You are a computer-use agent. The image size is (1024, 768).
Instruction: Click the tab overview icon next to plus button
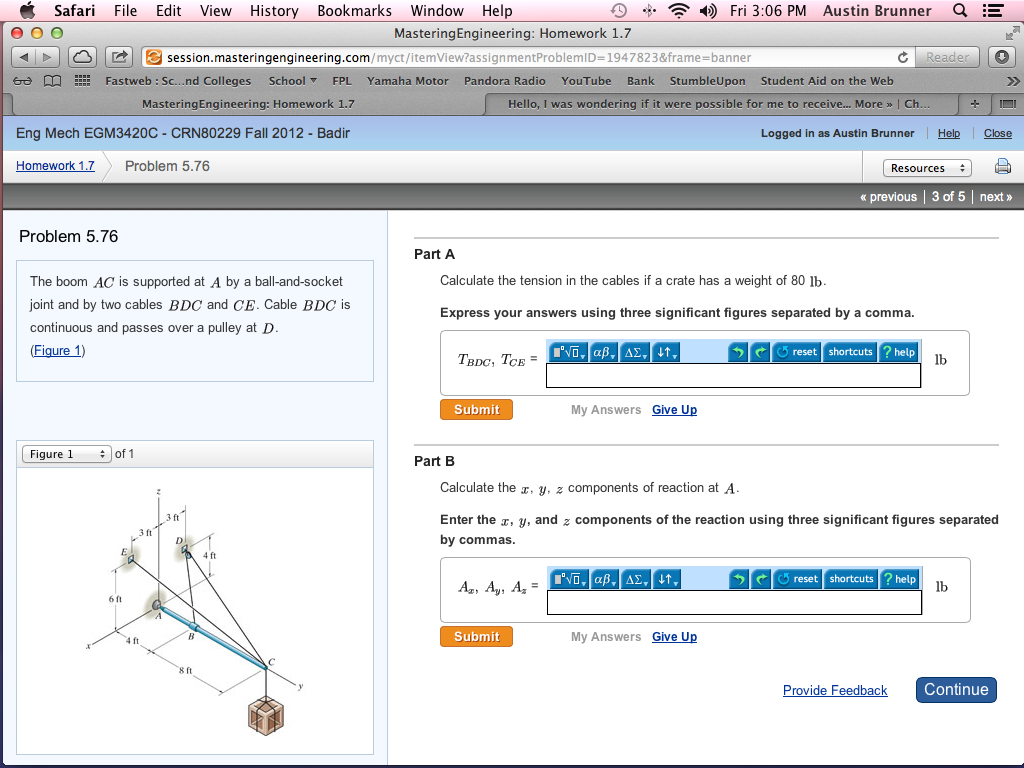click(x=1008, y=103)
